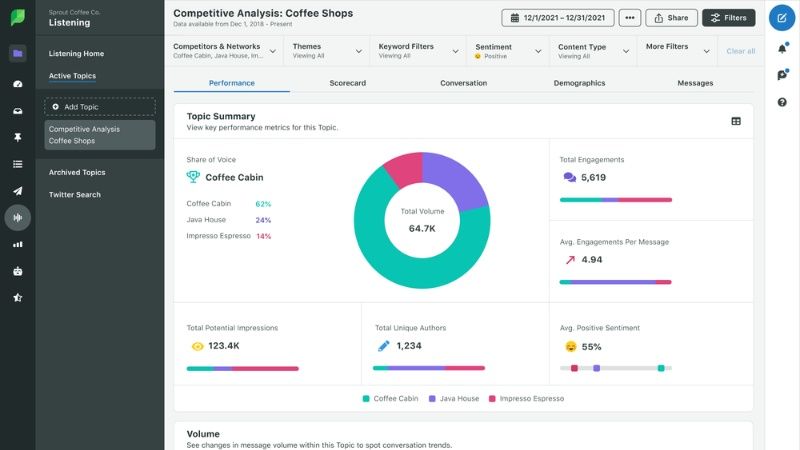Click the Filters button
Screen dimensions: 800x450
729,18
